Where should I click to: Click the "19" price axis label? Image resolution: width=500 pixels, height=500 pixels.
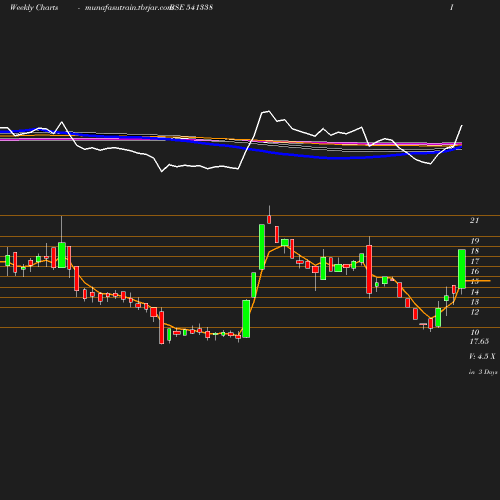[x=475, y=241]
